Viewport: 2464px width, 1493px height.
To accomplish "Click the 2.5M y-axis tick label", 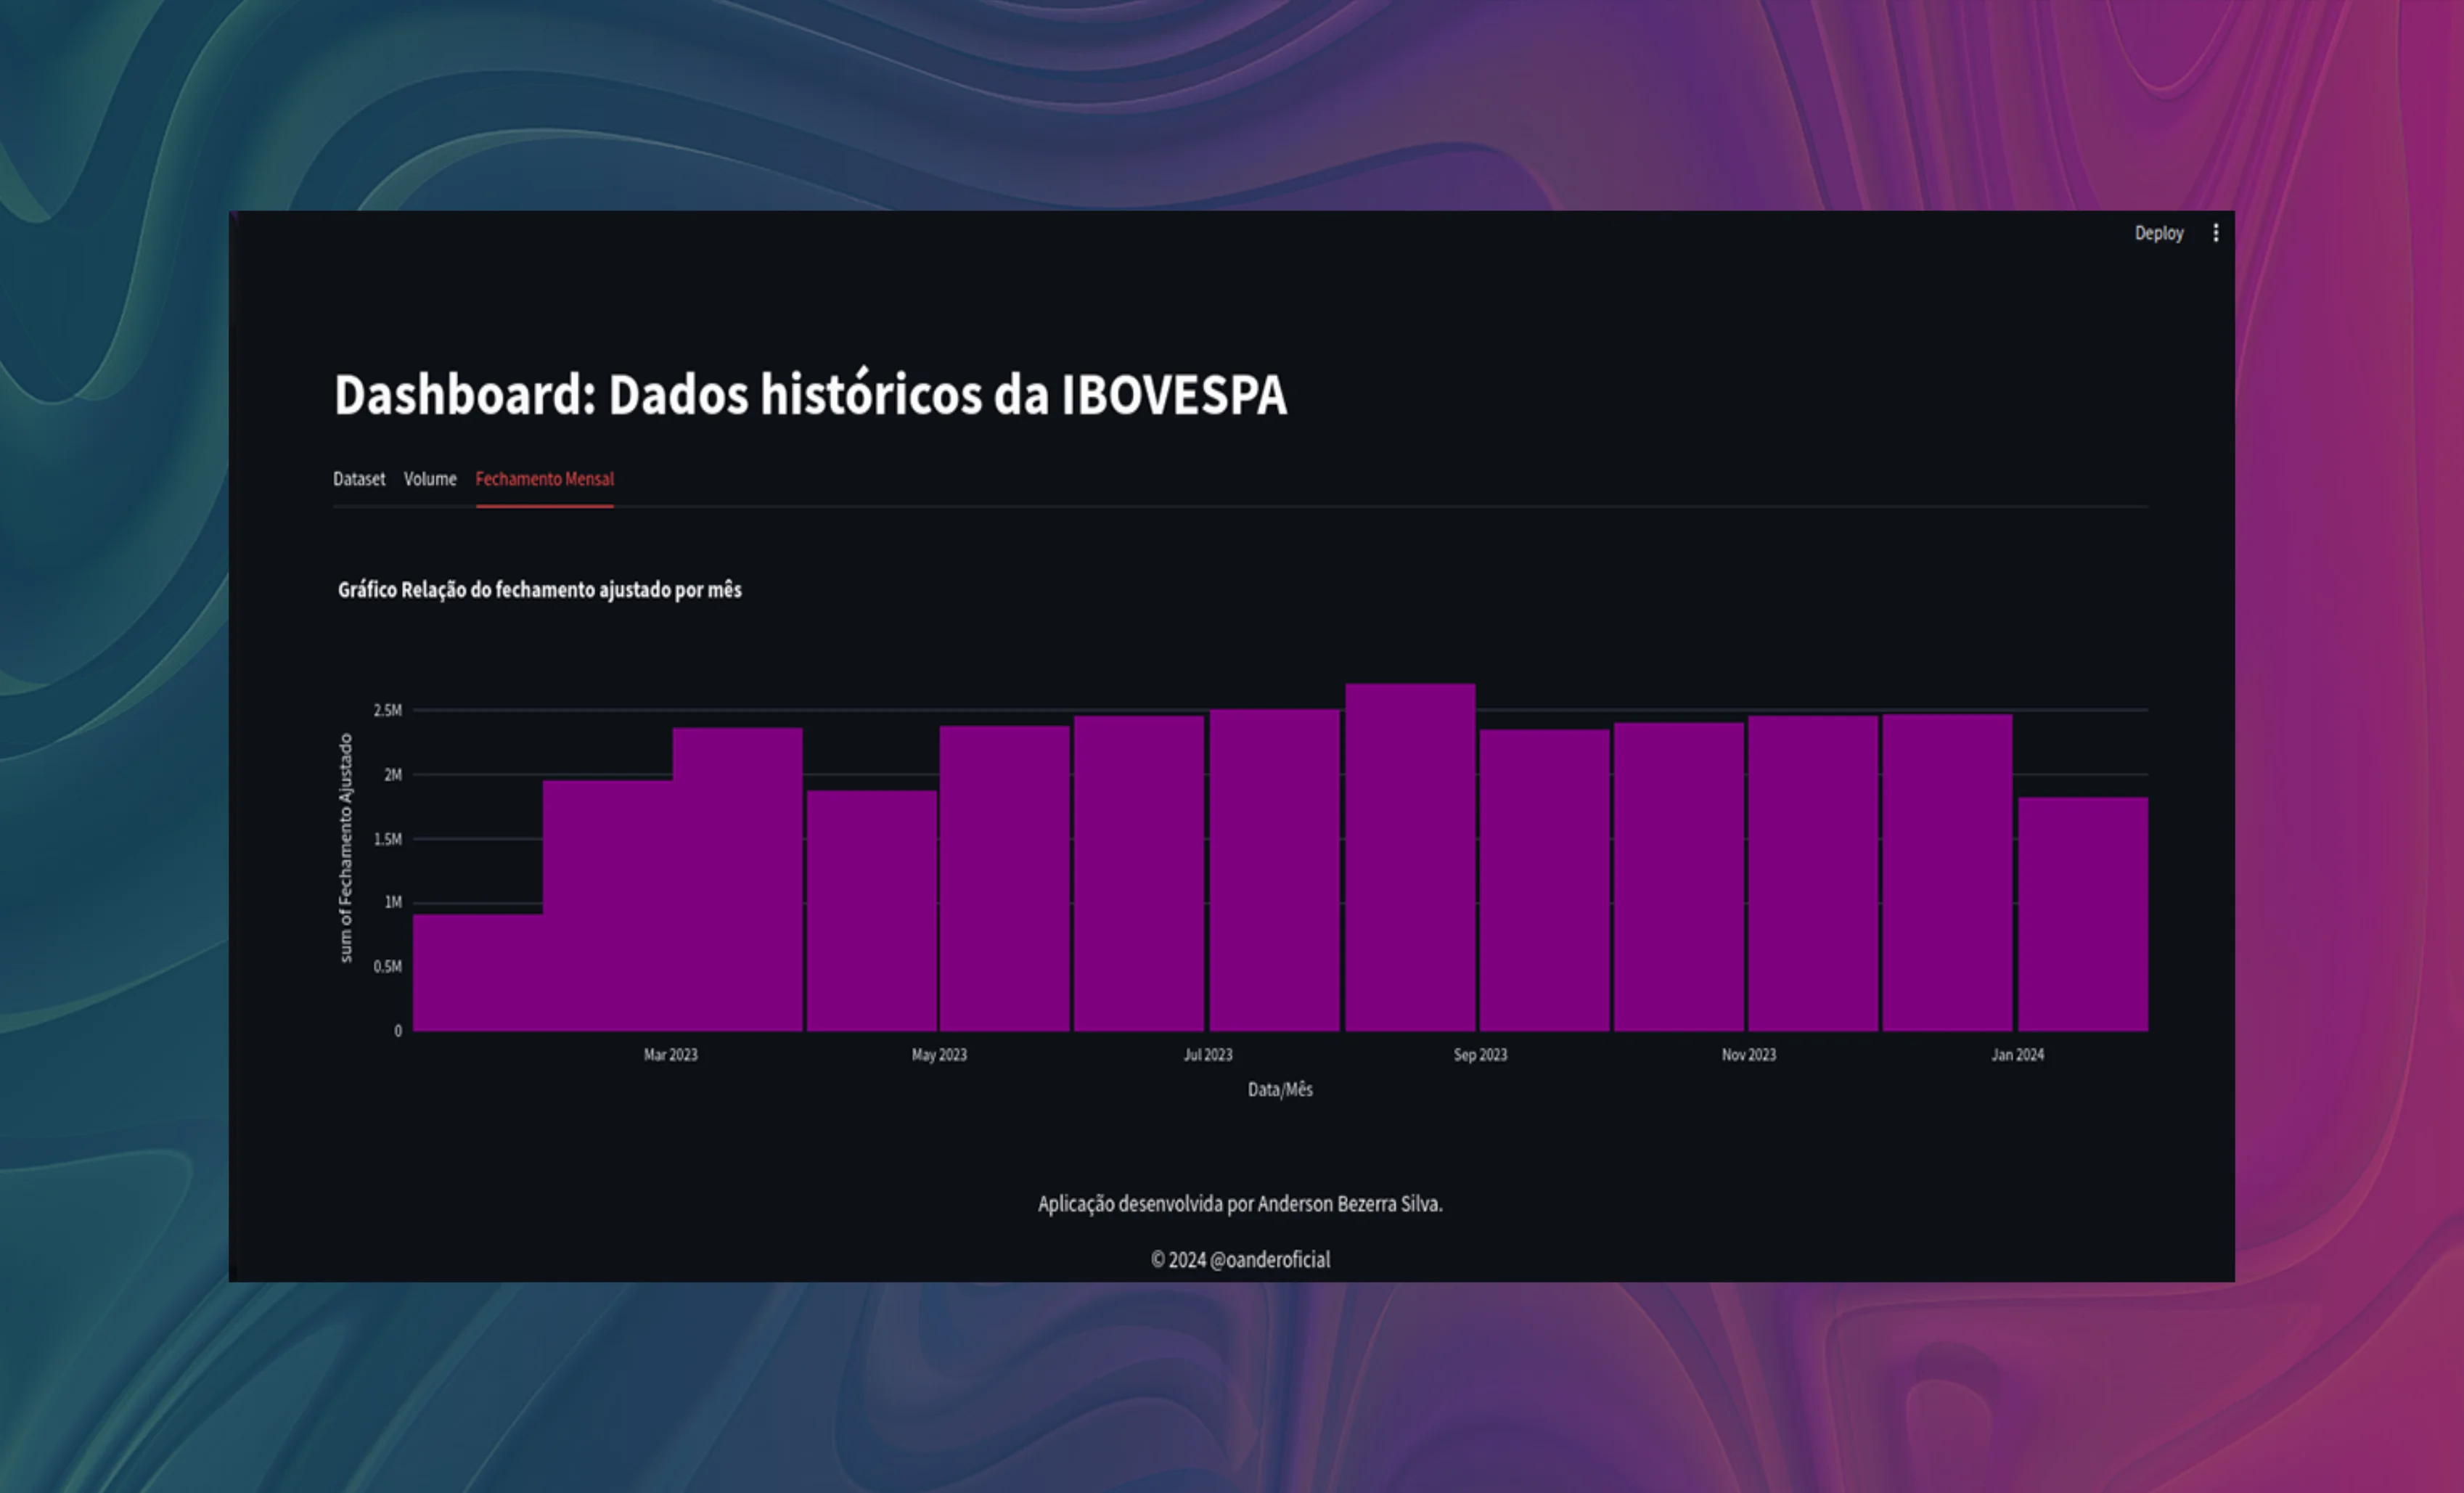I will (387, 711).
